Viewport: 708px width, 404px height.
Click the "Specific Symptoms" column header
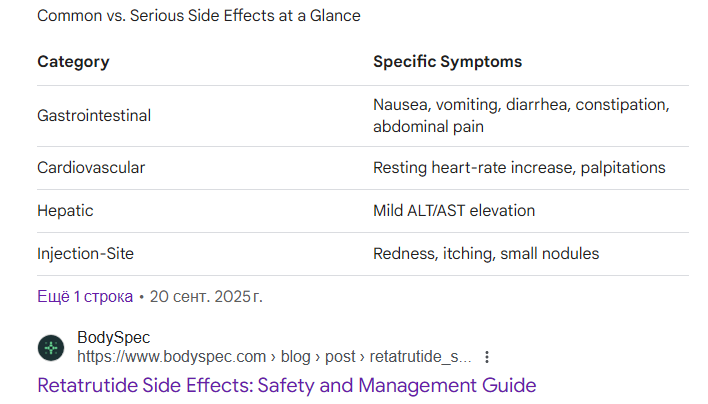pos(447,62)
